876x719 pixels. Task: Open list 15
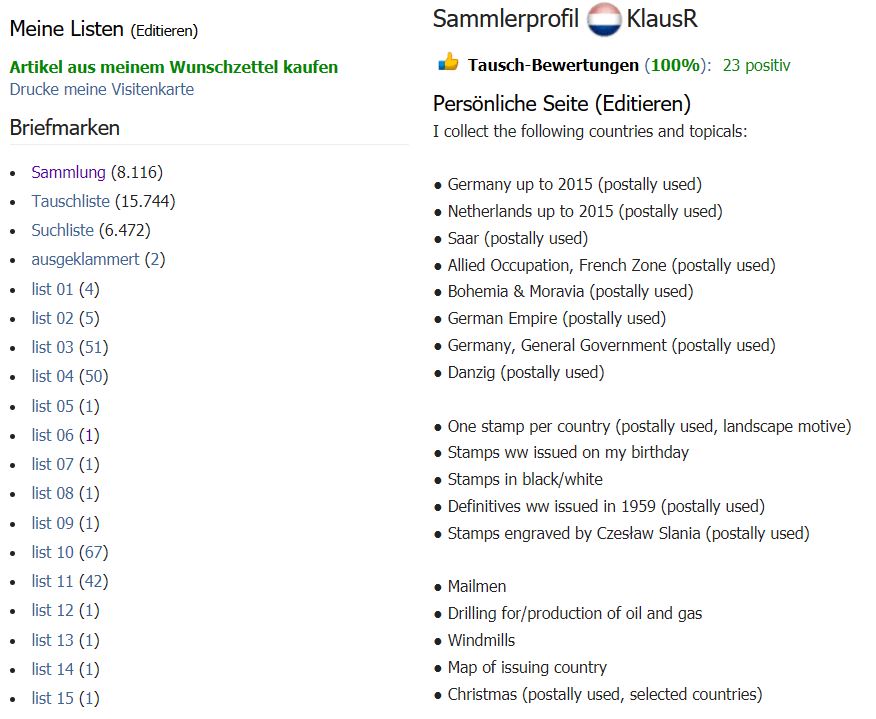pos(53,698)
